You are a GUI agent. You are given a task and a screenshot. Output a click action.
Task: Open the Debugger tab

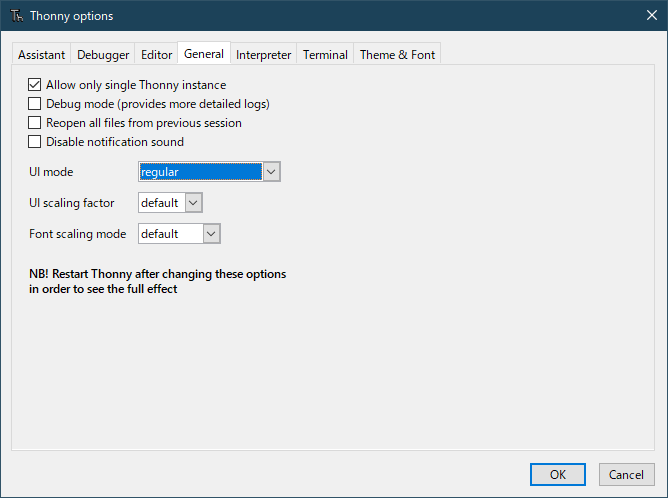pos(103,55)
